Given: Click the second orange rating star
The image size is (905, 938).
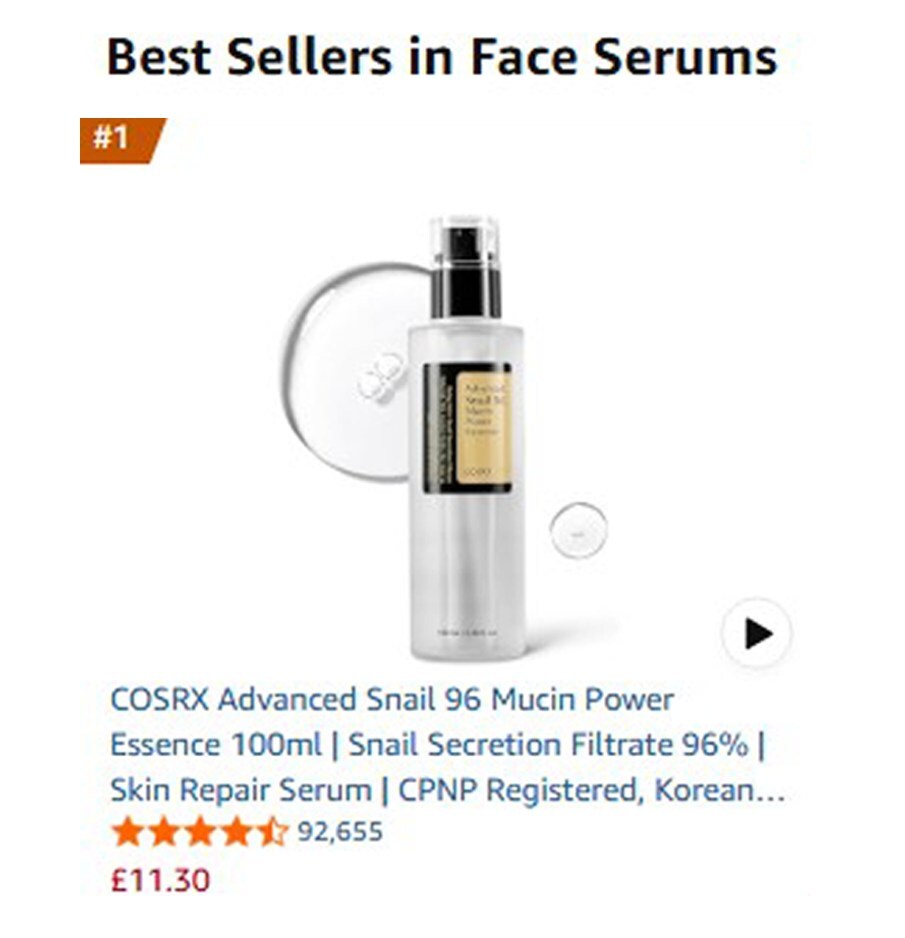Looking at the screenshot, I should [x=163, y=832].
